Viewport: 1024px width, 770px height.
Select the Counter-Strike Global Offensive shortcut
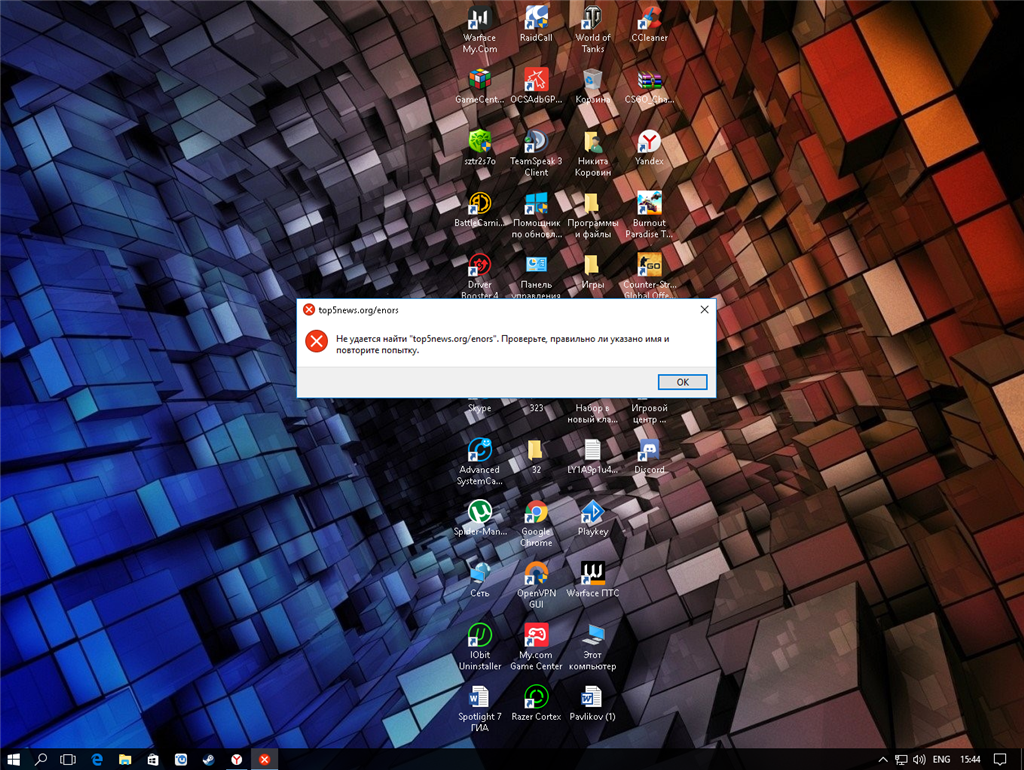(649, 276)
